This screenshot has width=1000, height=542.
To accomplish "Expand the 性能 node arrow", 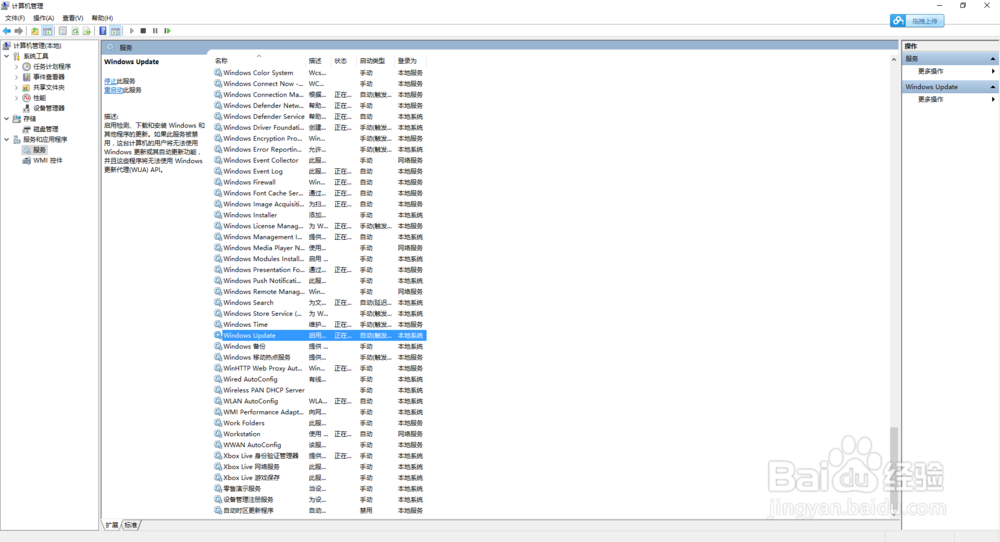I will (x=17, y=98).
